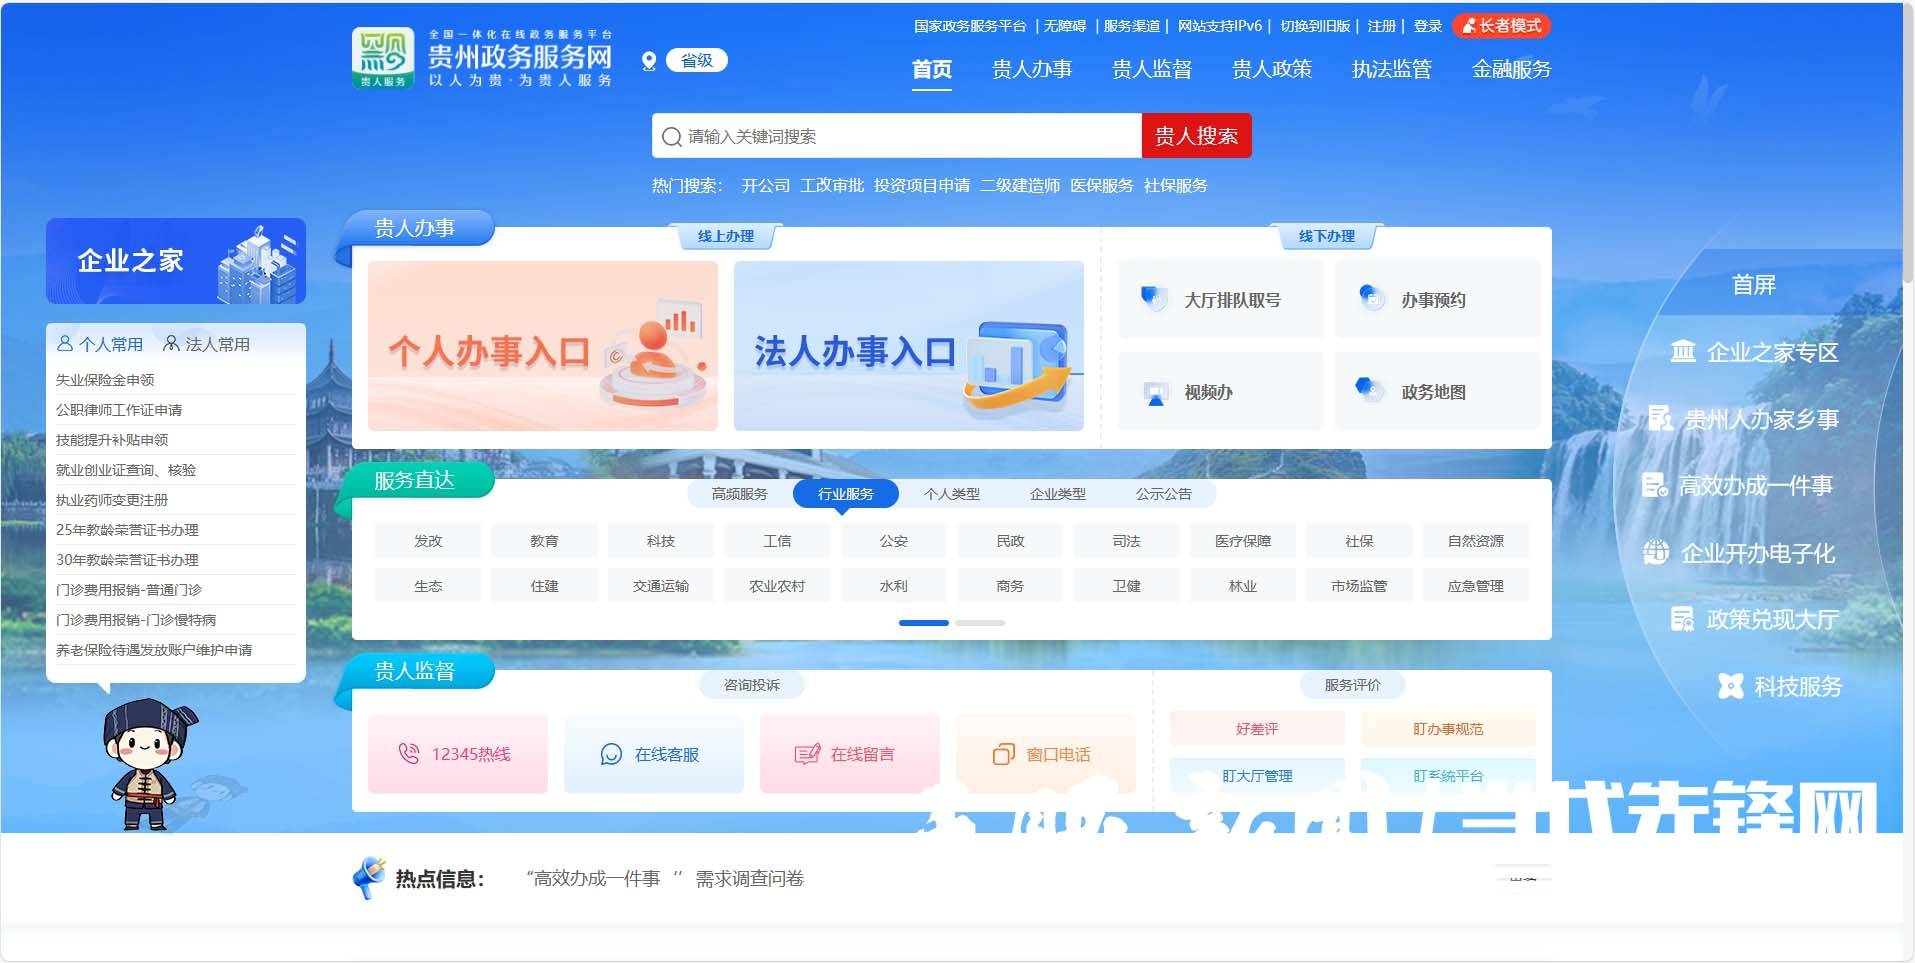Screen dimensions: 1915x963
Task: Click the 登录 login link
Action: pyautogui.click(x=1427, y=26)
